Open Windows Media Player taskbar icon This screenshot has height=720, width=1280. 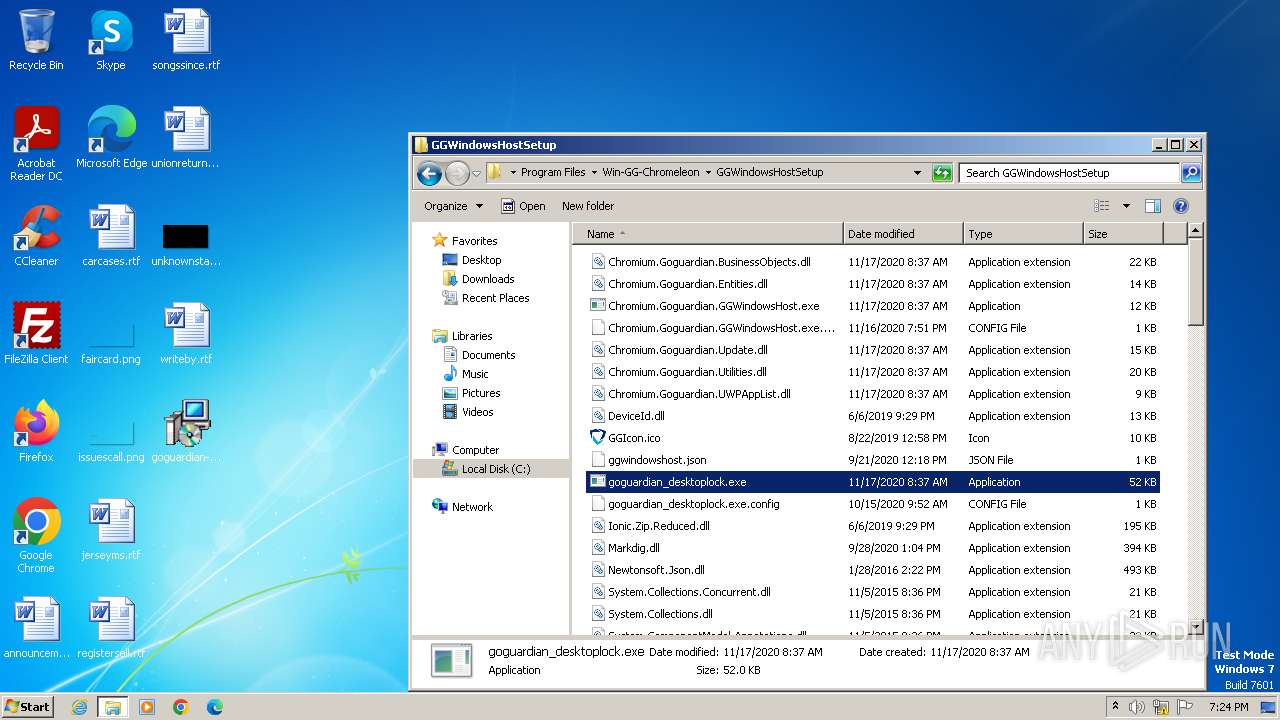(147, 707)
